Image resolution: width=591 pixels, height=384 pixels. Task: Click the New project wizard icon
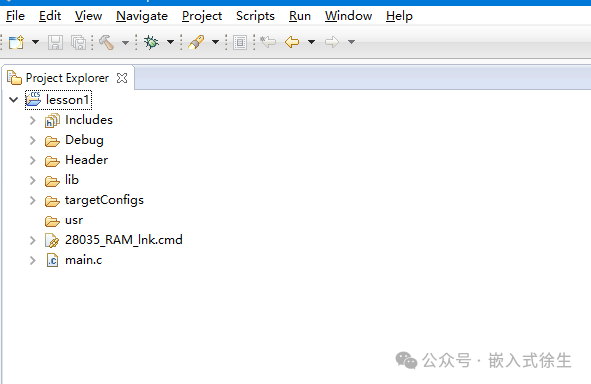16,42
